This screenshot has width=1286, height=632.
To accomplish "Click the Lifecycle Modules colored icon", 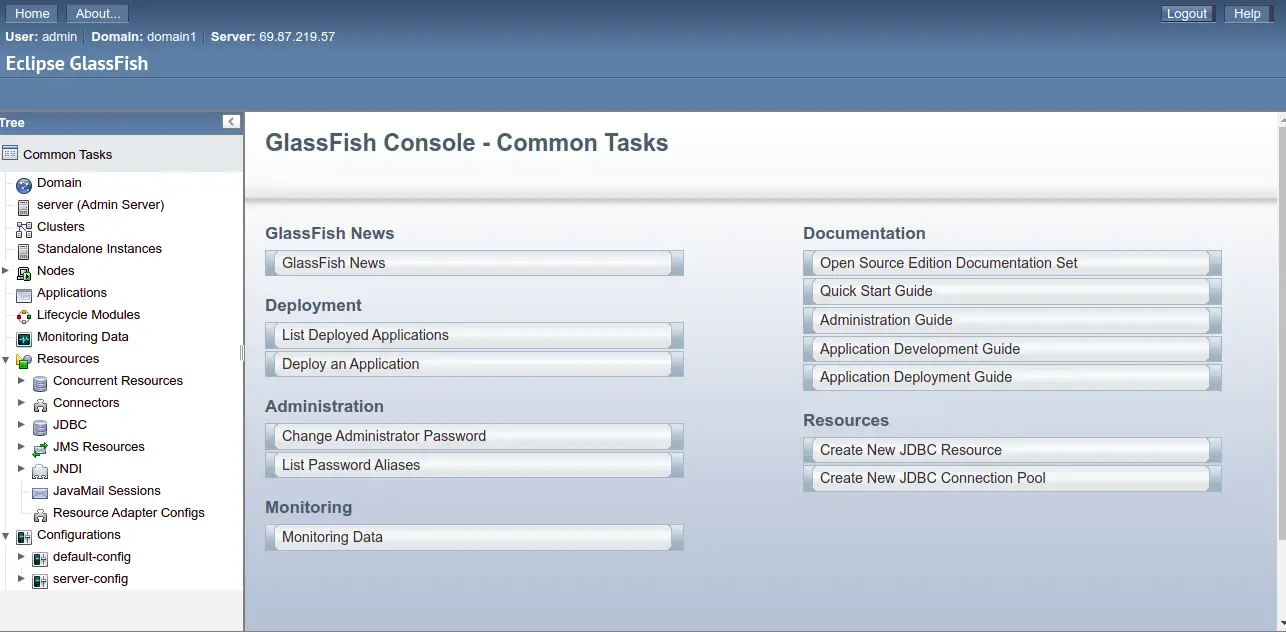I will tap(24, 316).
